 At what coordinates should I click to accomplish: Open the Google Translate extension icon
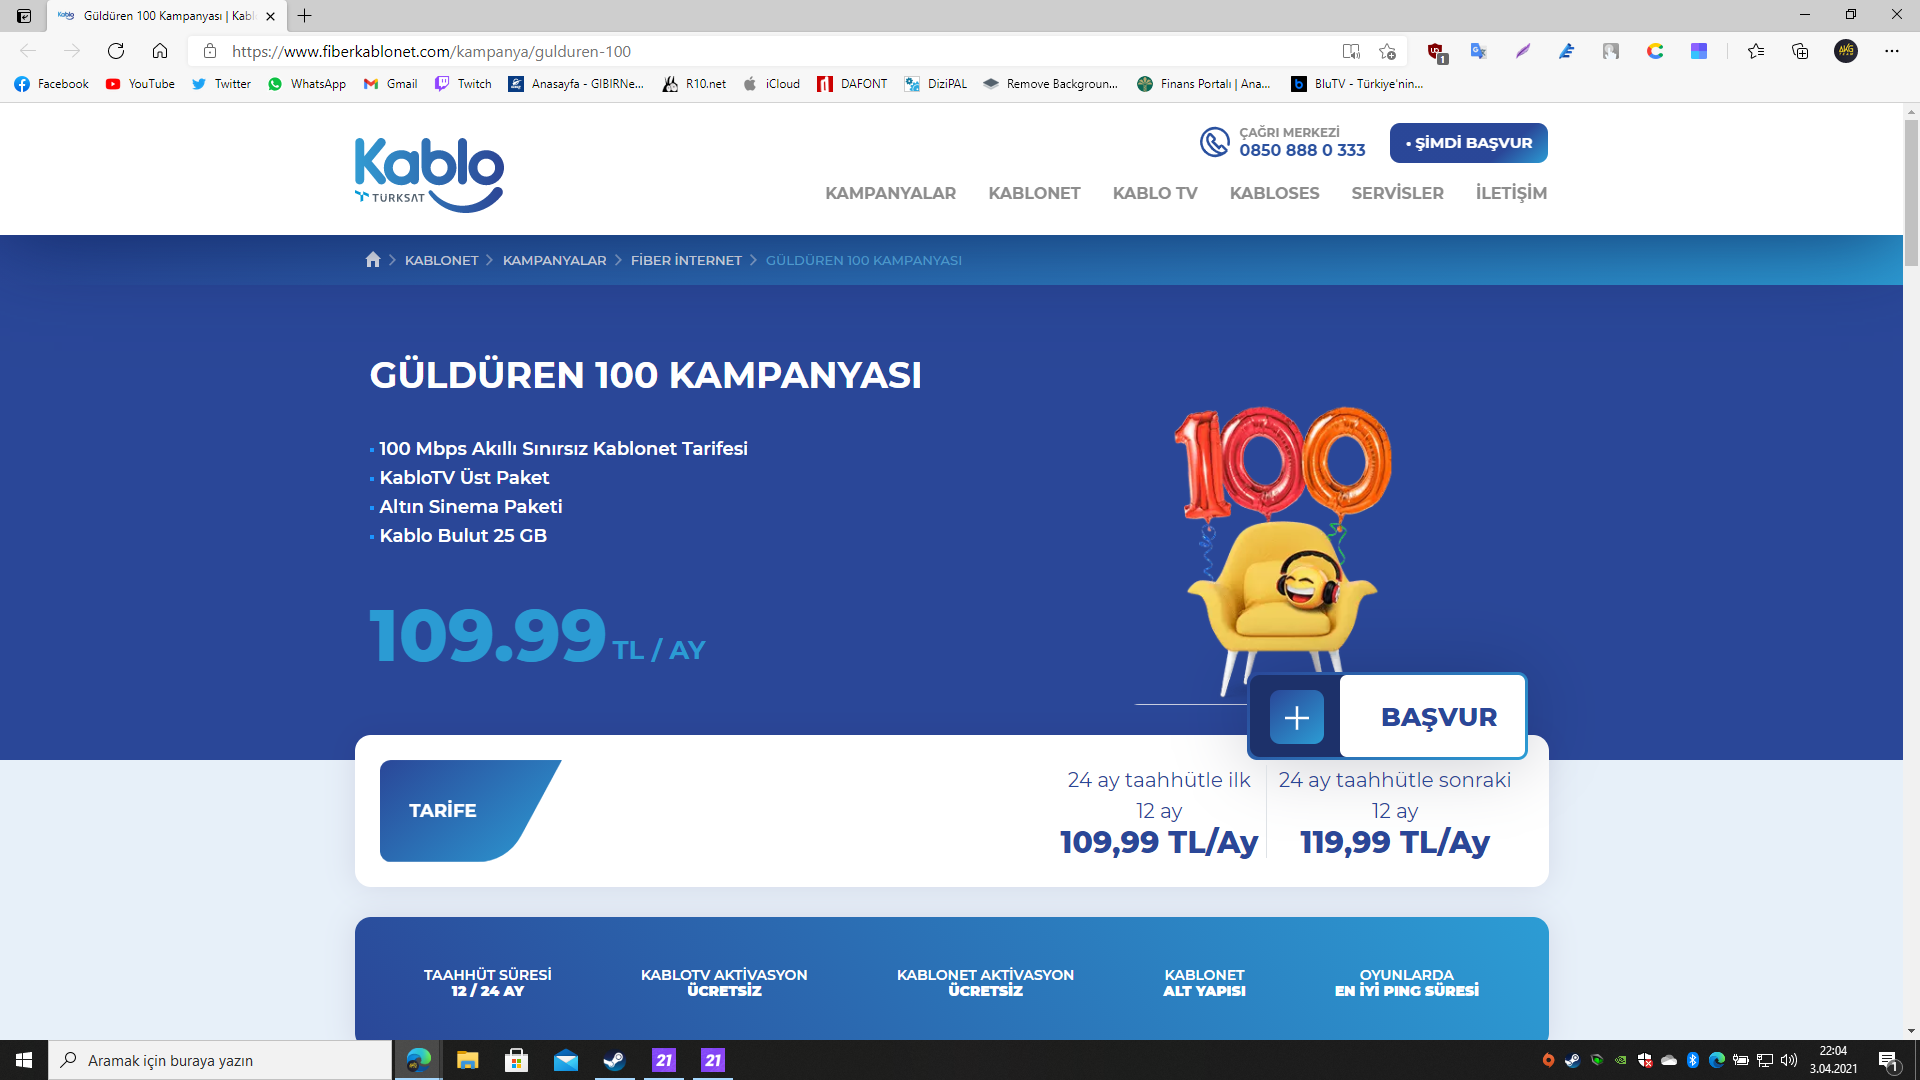point(1479,51)
